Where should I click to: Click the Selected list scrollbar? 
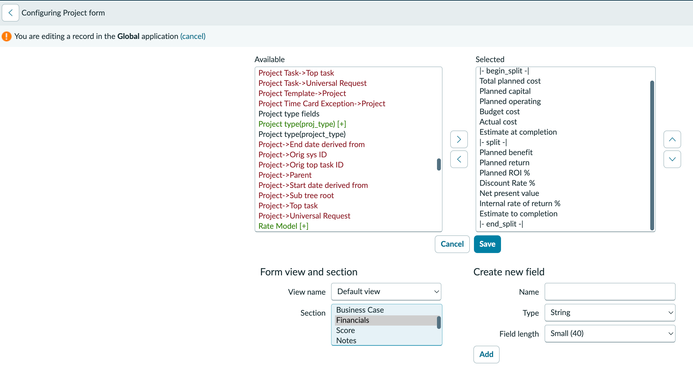[652, 155]
